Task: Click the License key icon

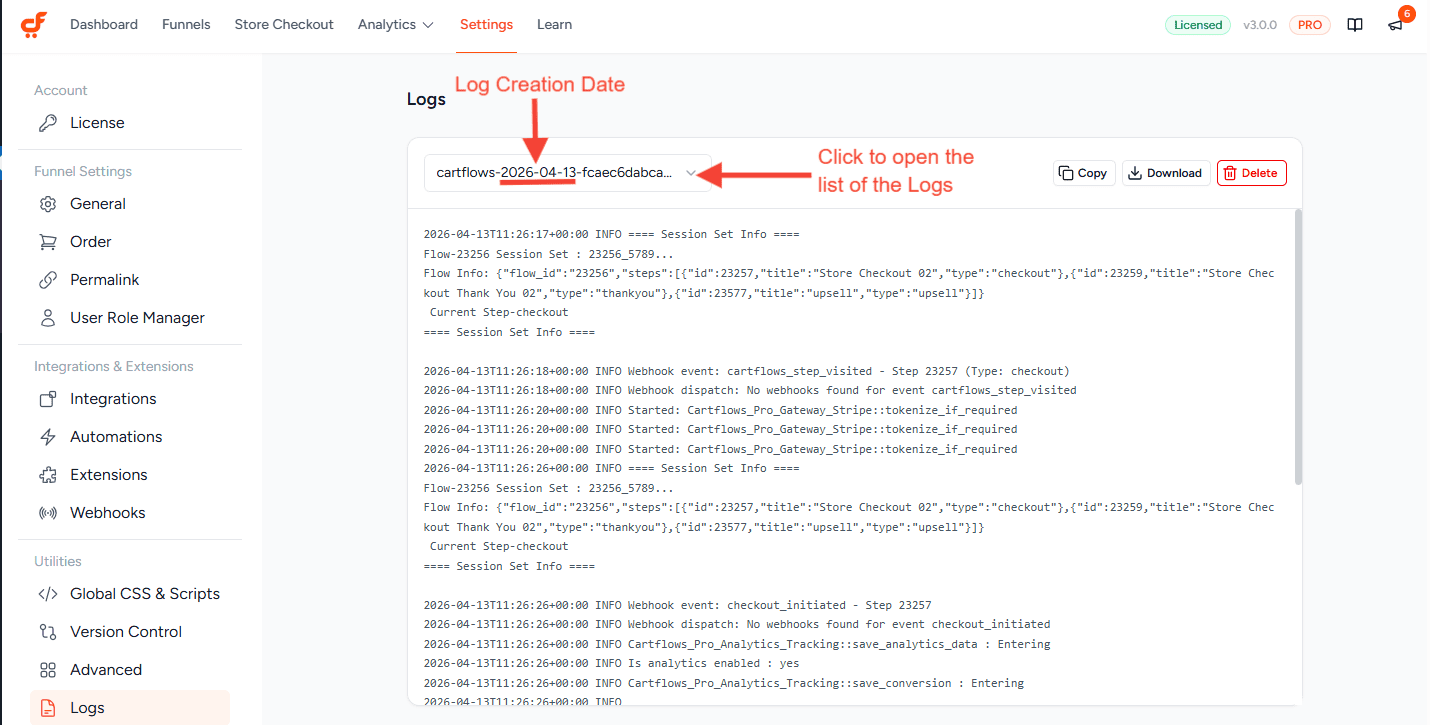Action: [x=48, y=123]
